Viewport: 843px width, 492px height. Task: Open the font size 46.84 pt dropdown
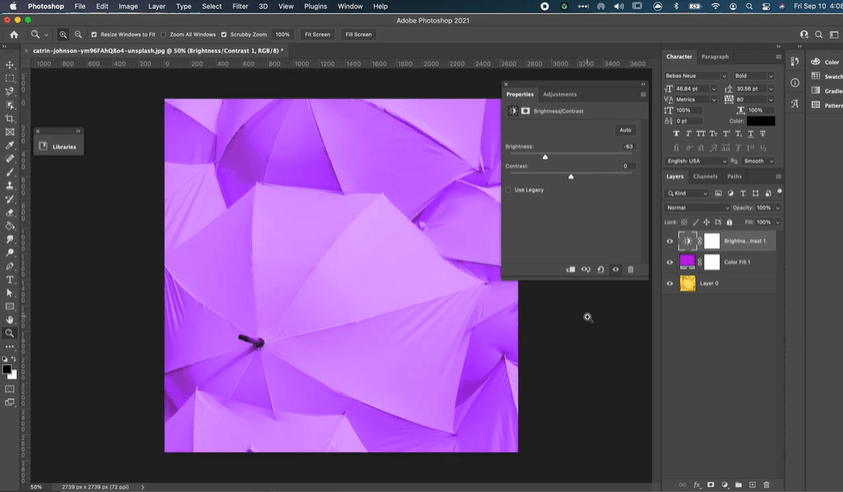pyautogui.click(x=713, y=89)
